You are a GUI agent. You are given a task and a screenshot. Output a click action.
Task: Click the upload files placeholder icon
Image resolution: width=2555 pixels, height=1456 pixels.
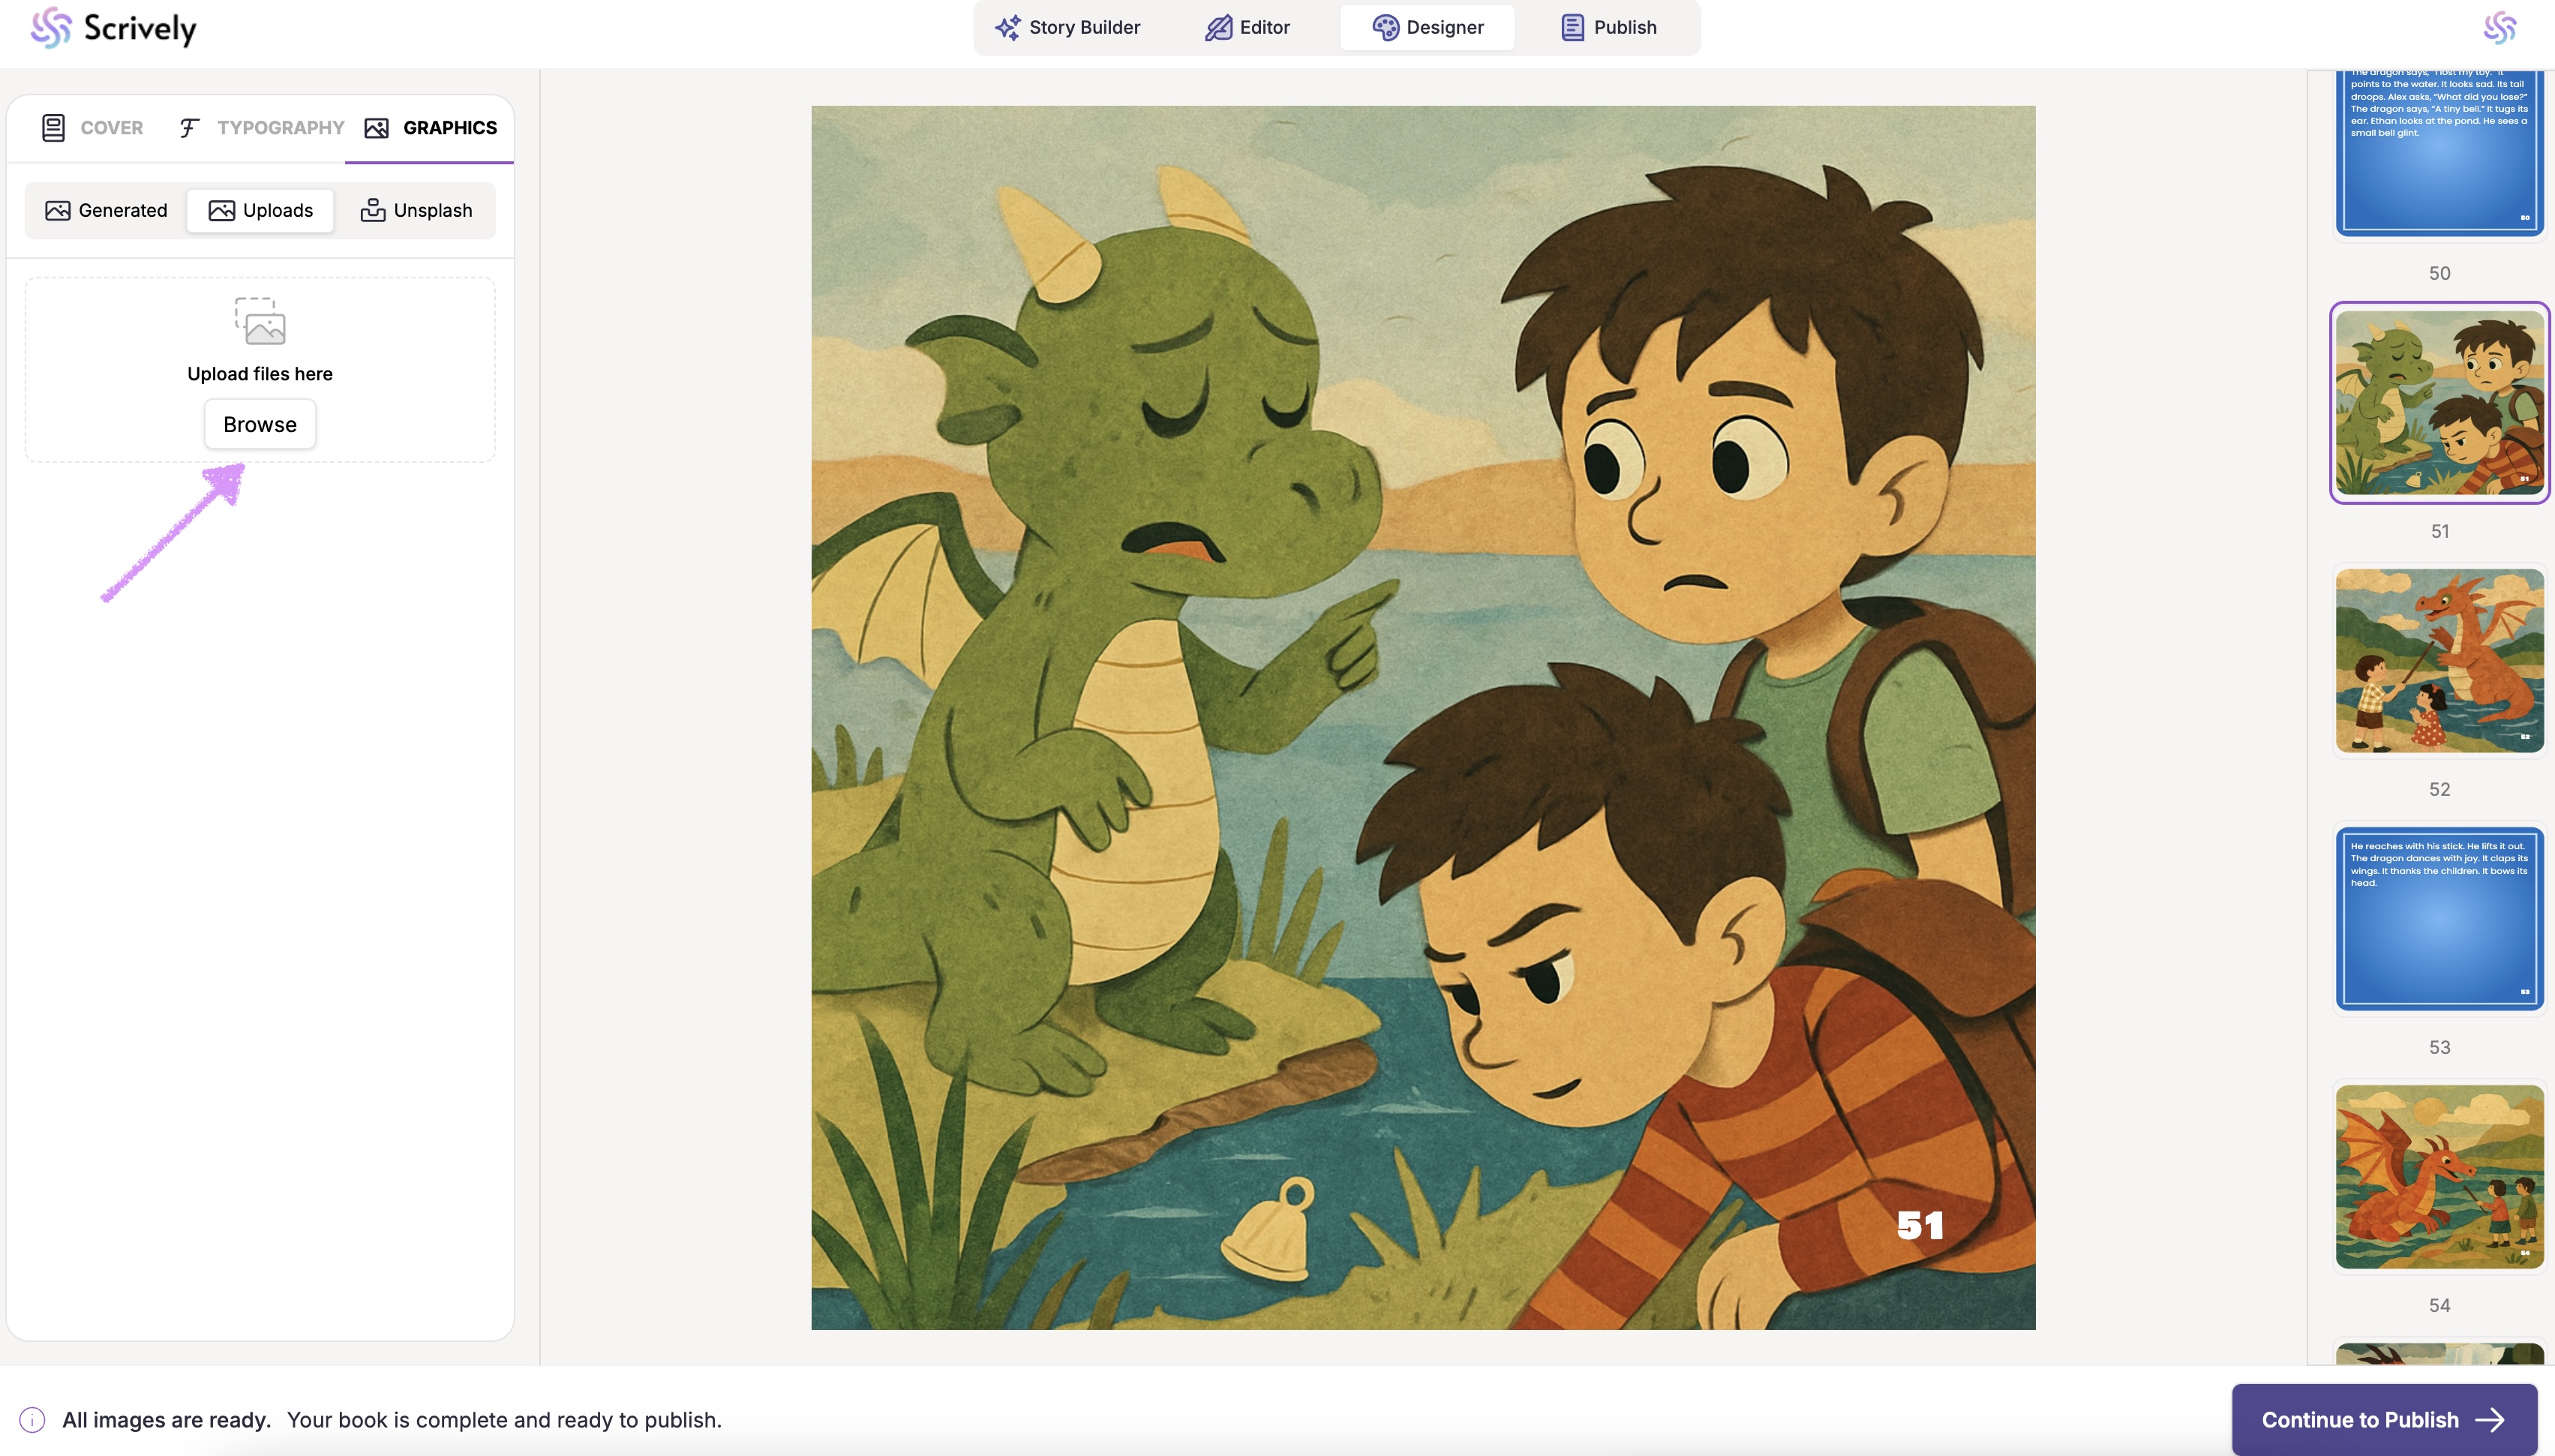pyautogui.click(x=260, y=321)
